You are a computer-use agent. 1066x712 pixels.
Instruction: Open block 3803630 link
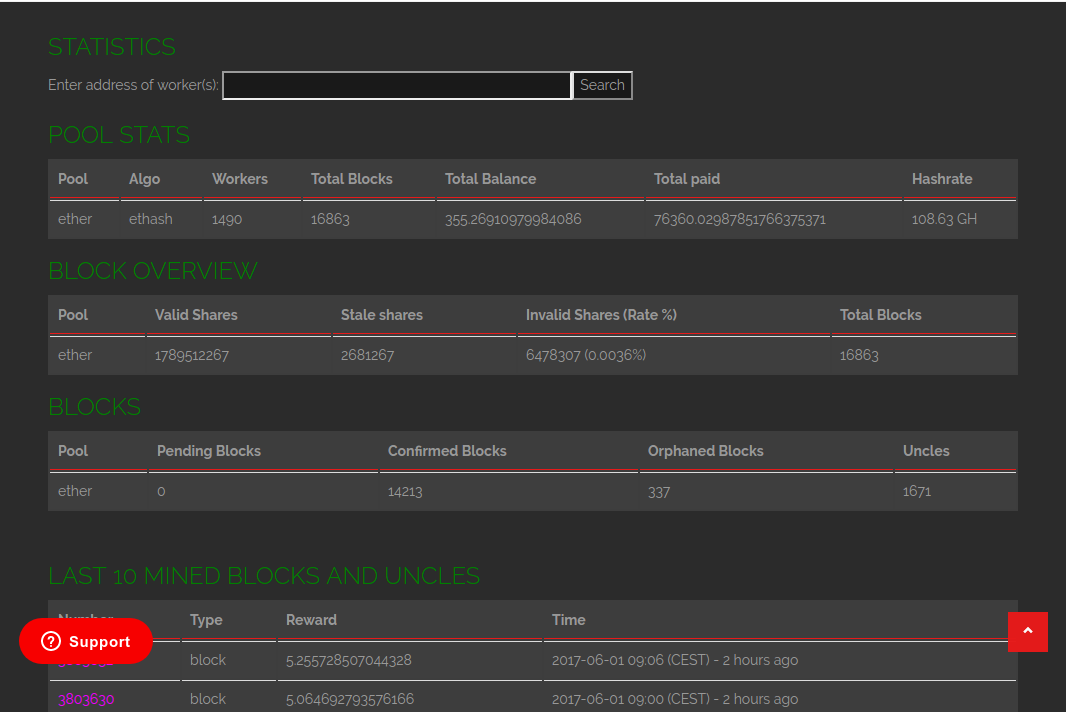coord(86,699)
